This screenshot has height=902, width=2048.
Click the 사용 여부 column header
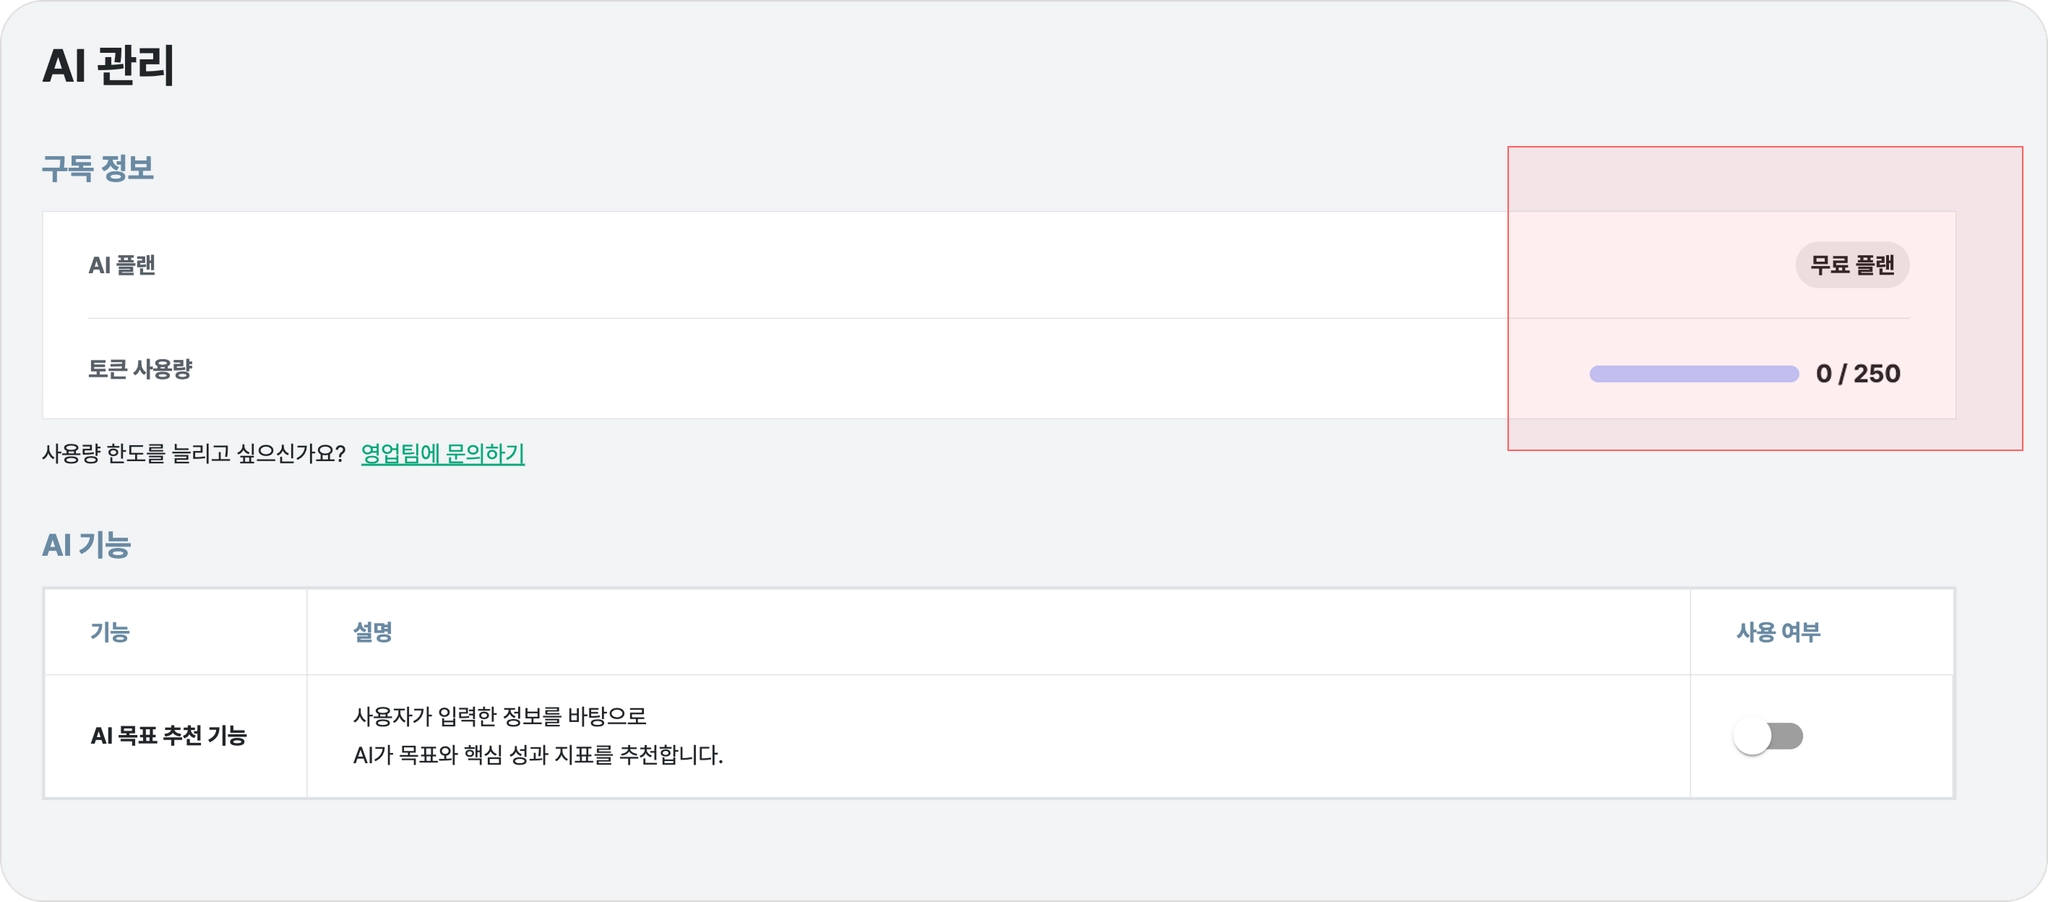tap(1778, 632)
